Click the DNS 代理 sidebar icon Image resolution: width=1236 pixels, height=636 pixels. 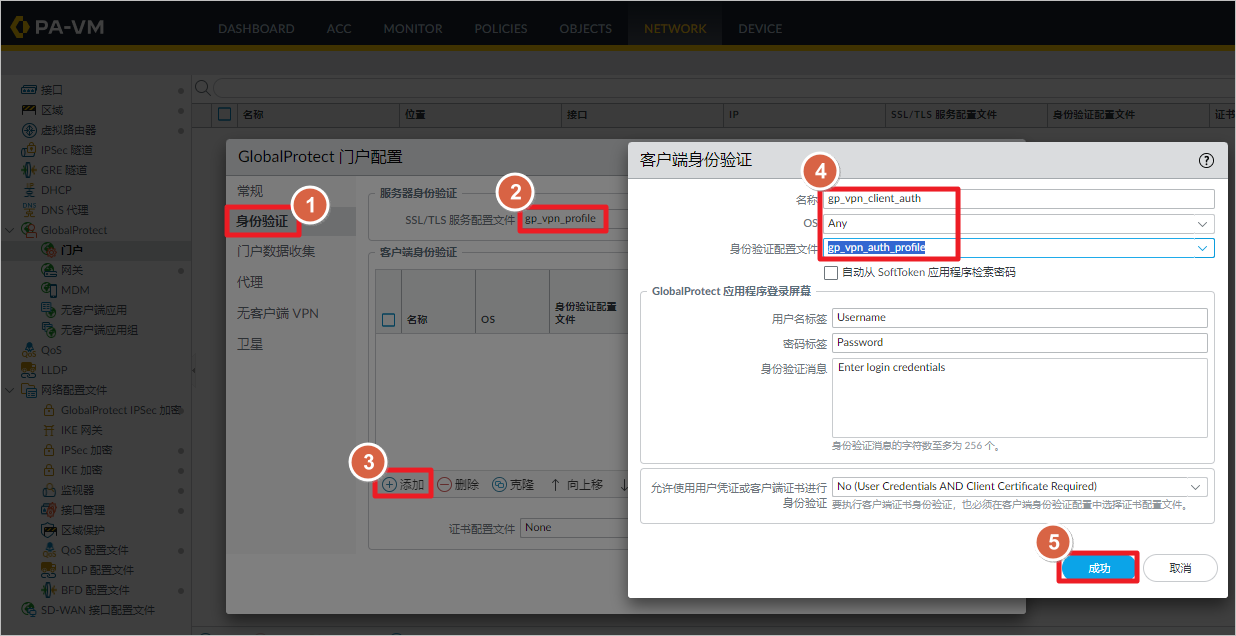29,210
